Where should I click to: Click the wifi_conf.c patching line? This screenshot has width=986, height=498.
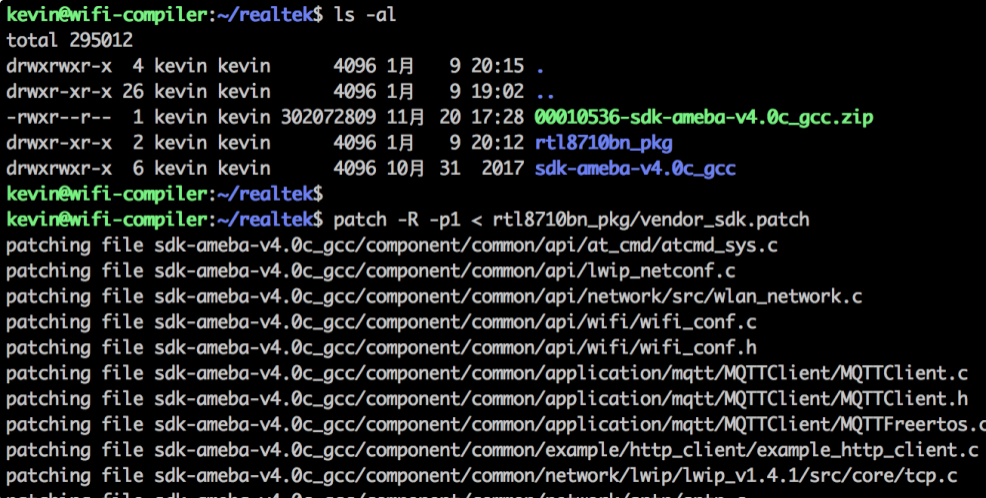point(381,322)
